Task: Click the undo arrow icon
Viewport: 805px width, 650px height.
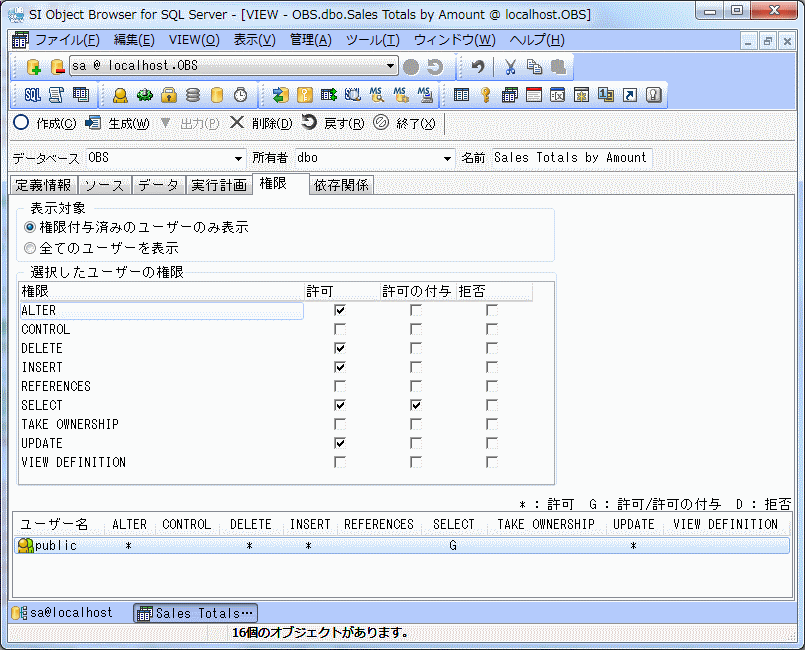Action: [478, 67]
